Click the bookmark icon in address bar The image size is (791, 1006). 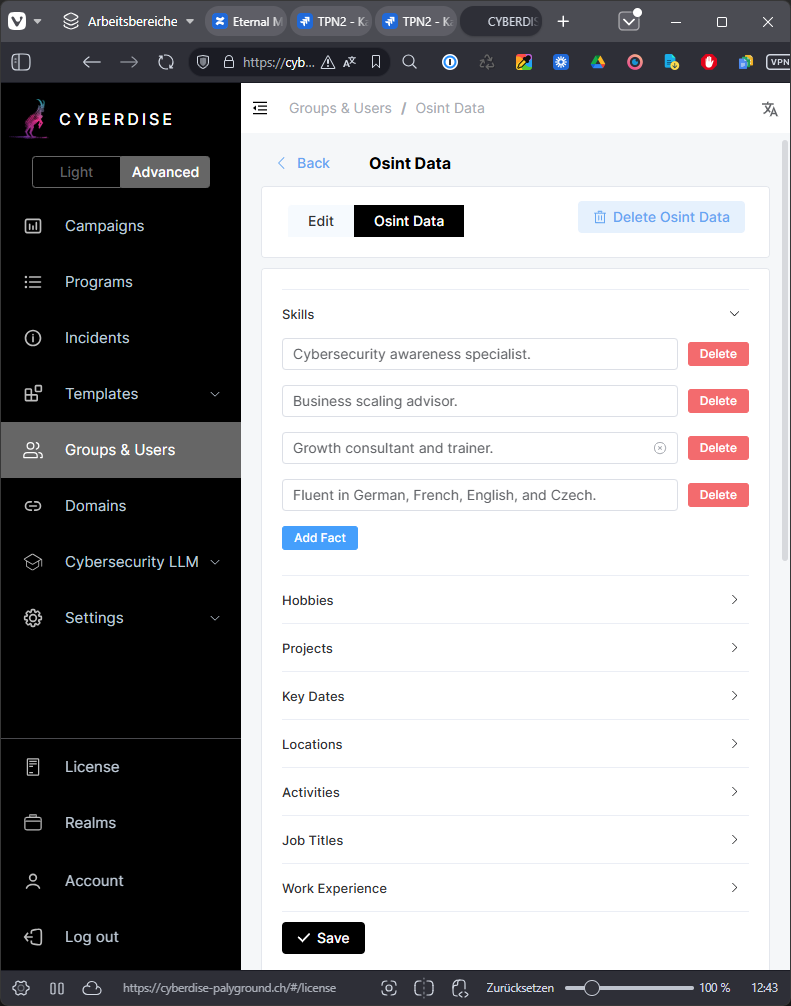[x=376, y=62]
